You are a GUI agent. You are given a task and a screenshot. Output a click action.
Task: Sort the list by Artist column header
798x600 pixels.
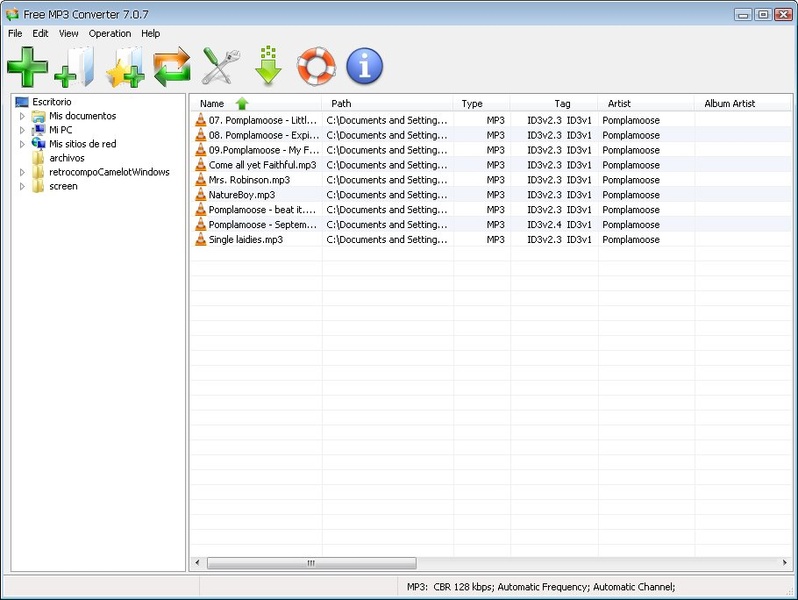click(619, 104)
